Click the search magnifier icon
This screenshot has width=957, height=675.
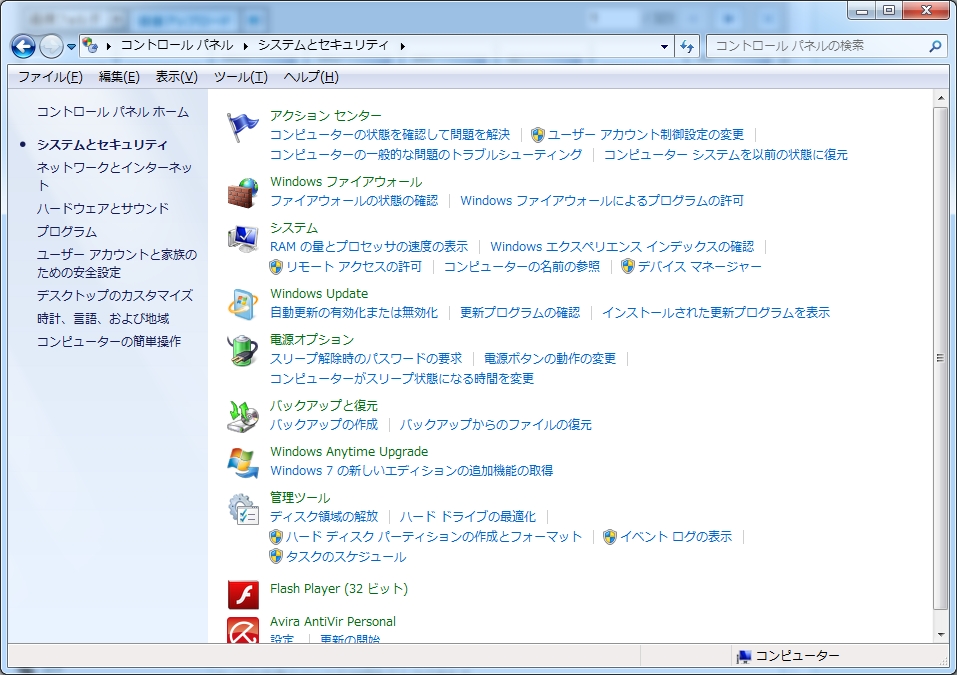[934, 46]
